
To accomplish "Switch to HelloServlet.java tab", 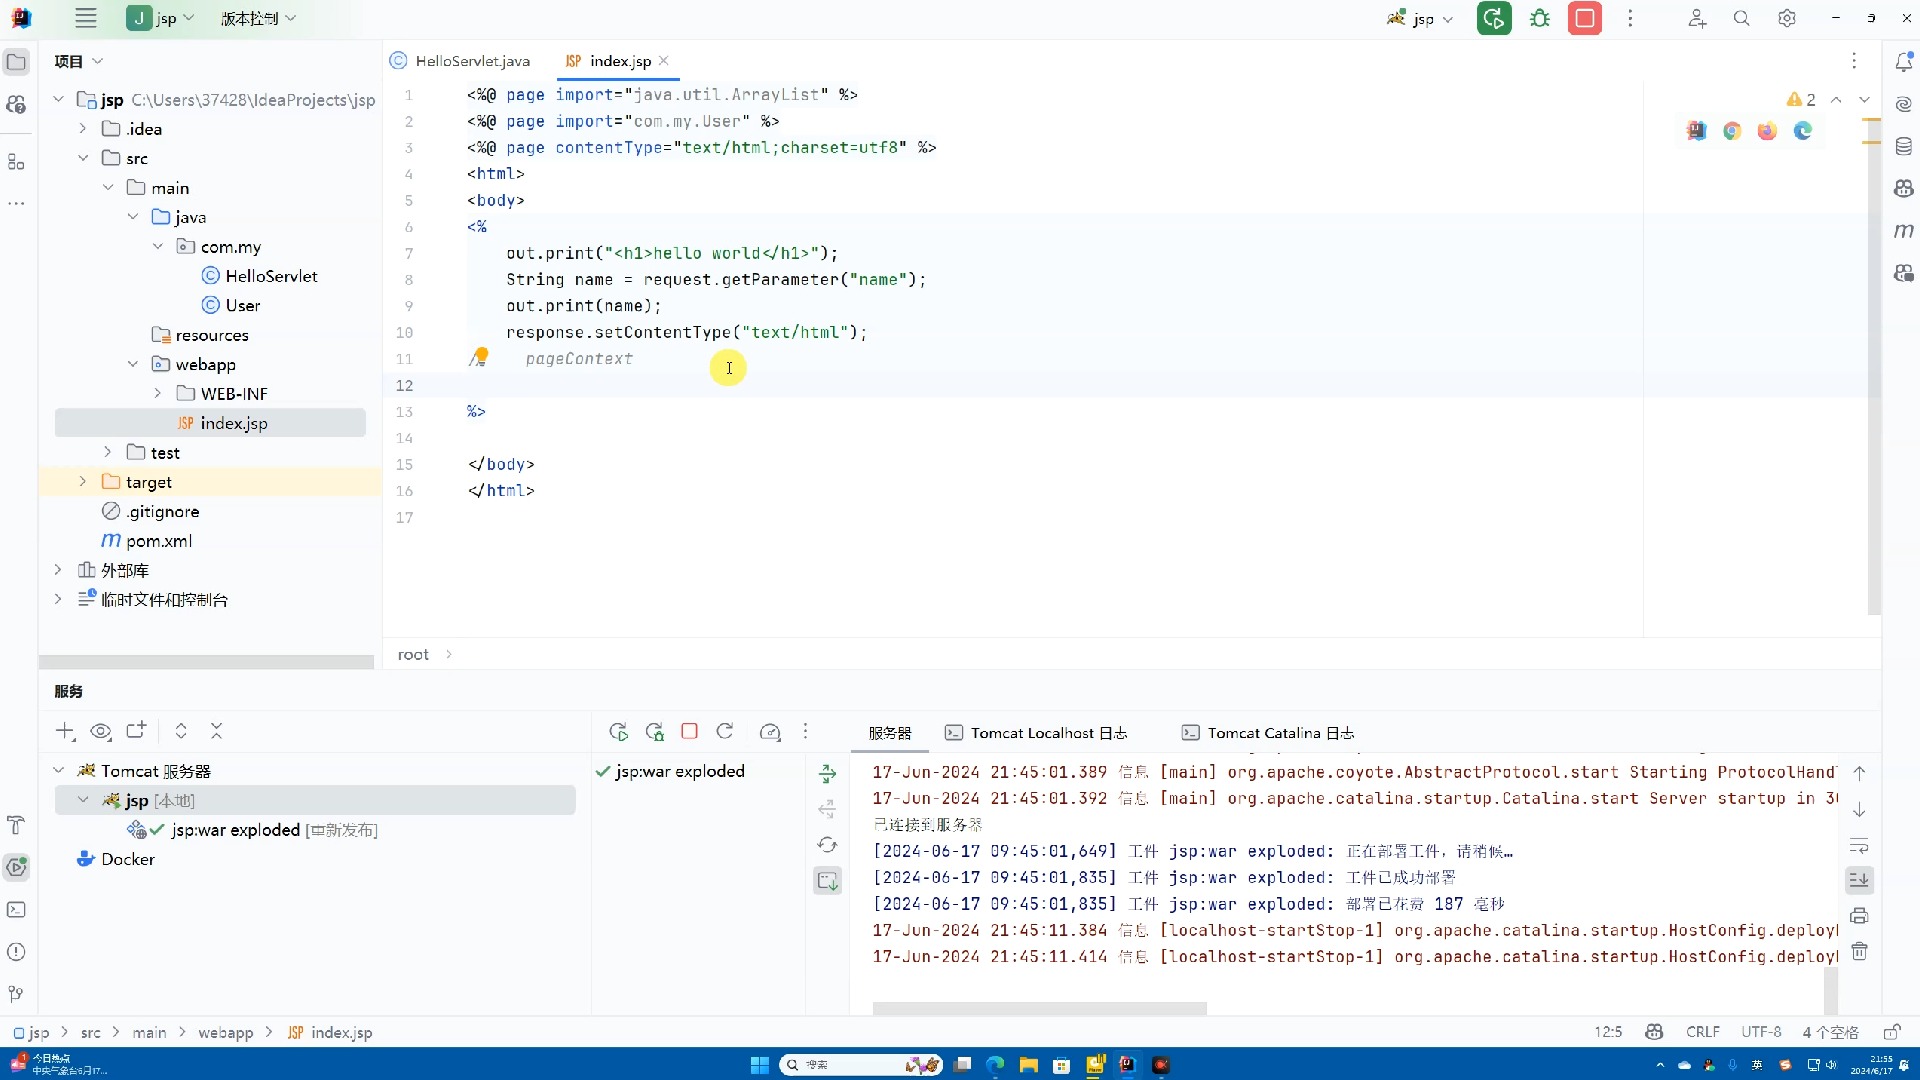I will [460, 61].
